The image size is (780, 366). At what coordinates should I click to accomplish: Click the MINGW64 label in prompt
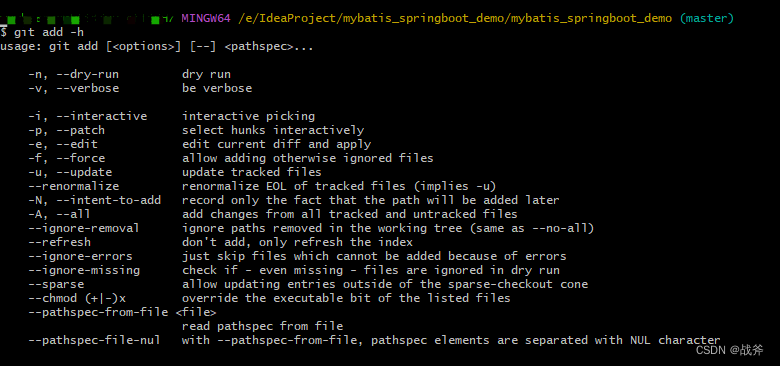coord(205,19)
